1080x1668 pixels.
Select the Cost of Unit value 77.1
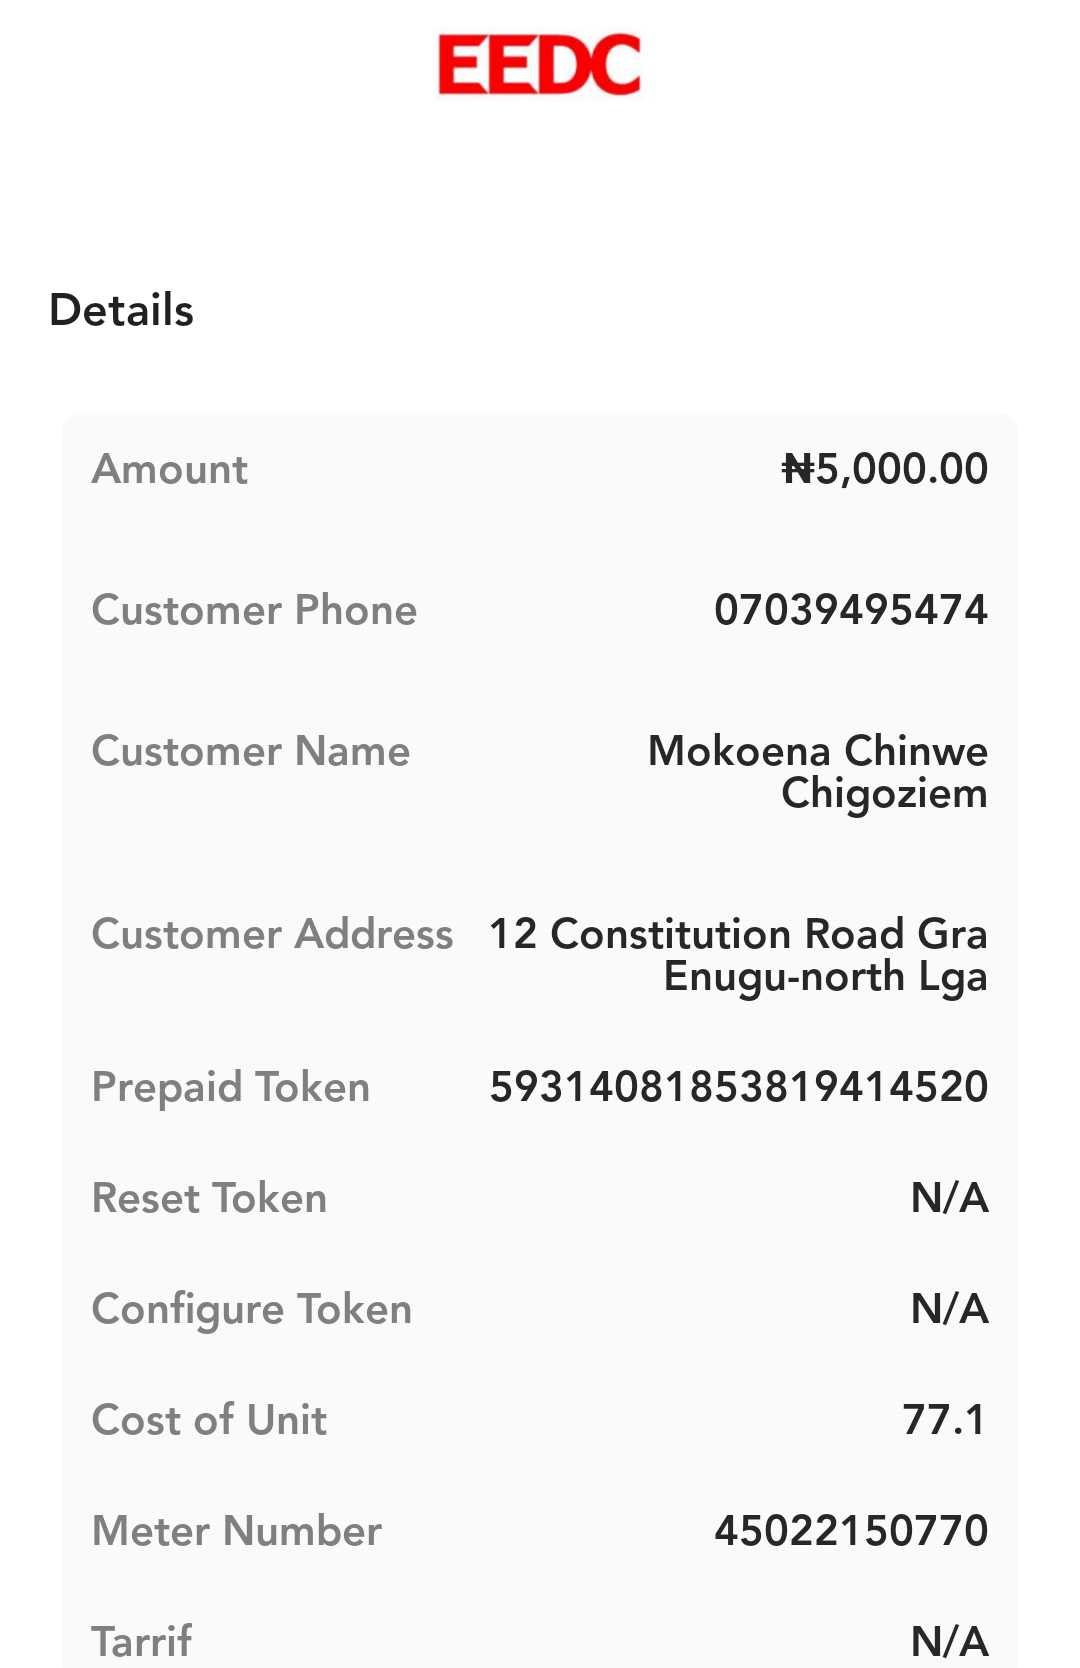click(x=944, y=1420)
